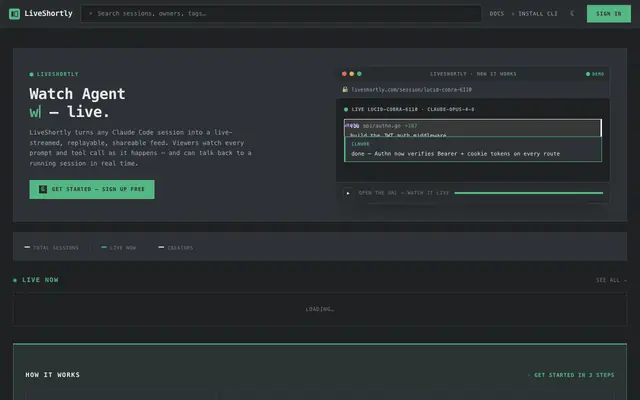Image resolution: width=640 pixels, height=400 pixels.
Task: Click the demo progress bar
Action: tap(529, 193)
